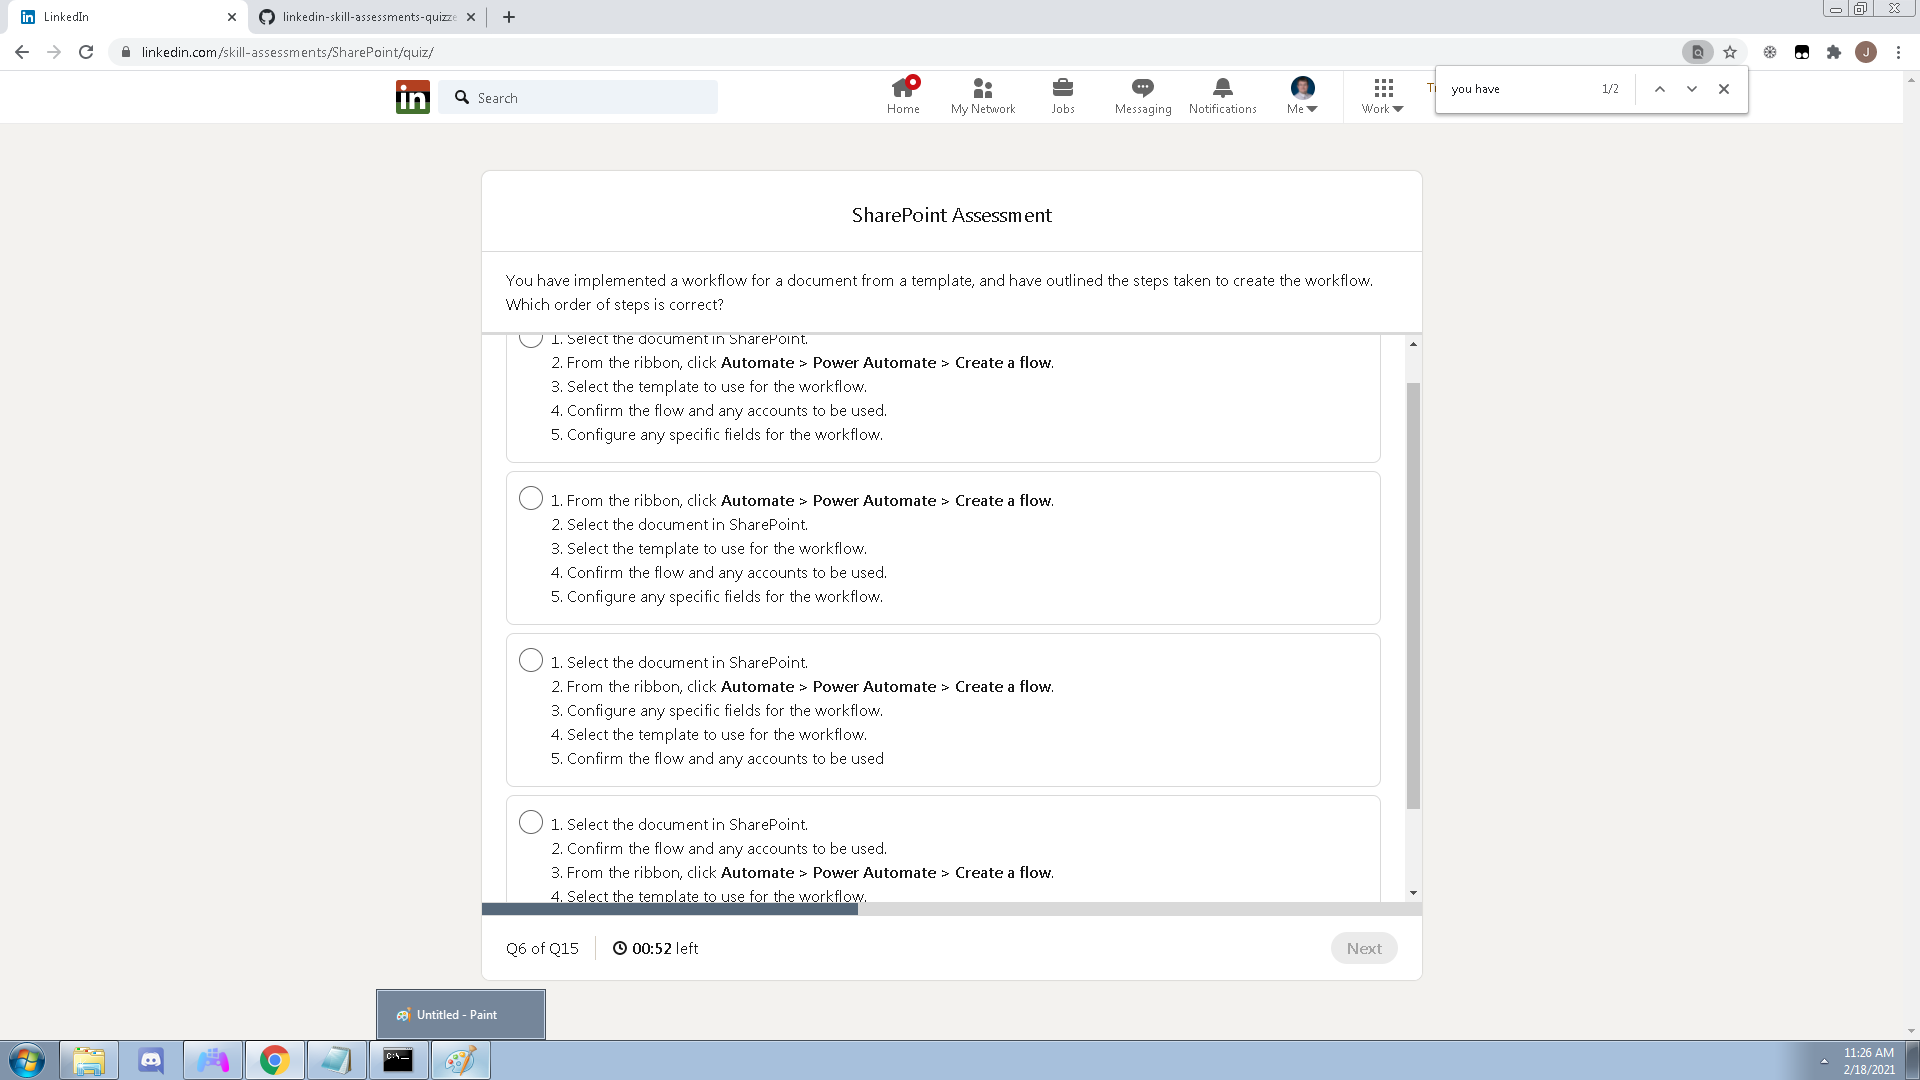1920x1080 pixels.
Task: Click the LinkedIn logo
Action: tap(412, 96)
